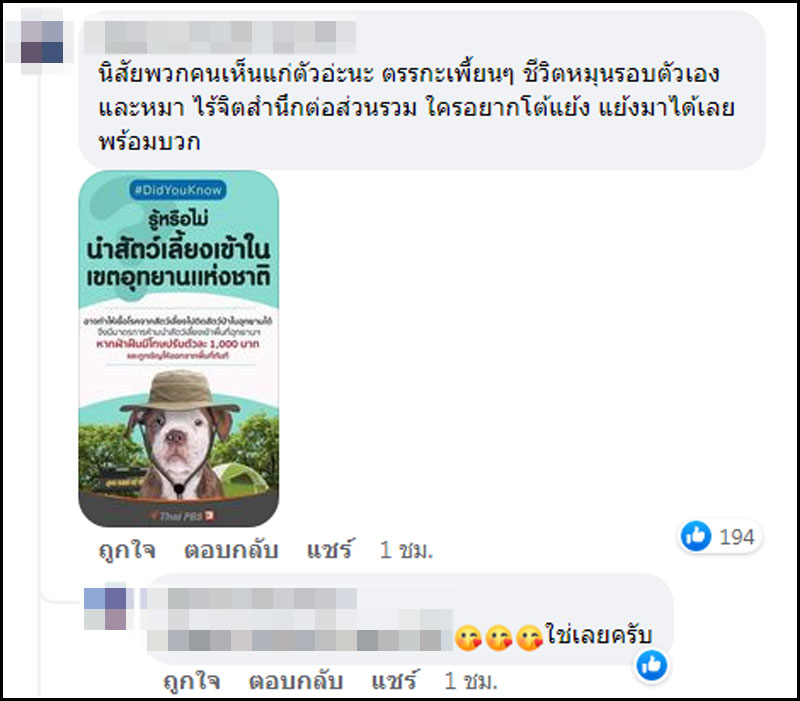Click the Thai PBS logo on the infographic
800x701 pixels.
tap(183, 516)
